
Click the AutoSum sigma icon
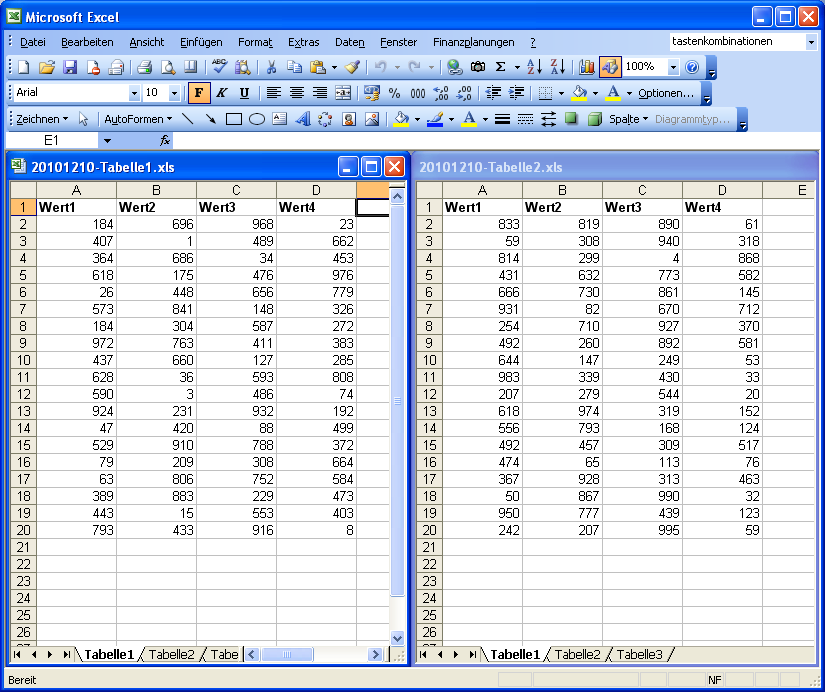click(501, 67)
